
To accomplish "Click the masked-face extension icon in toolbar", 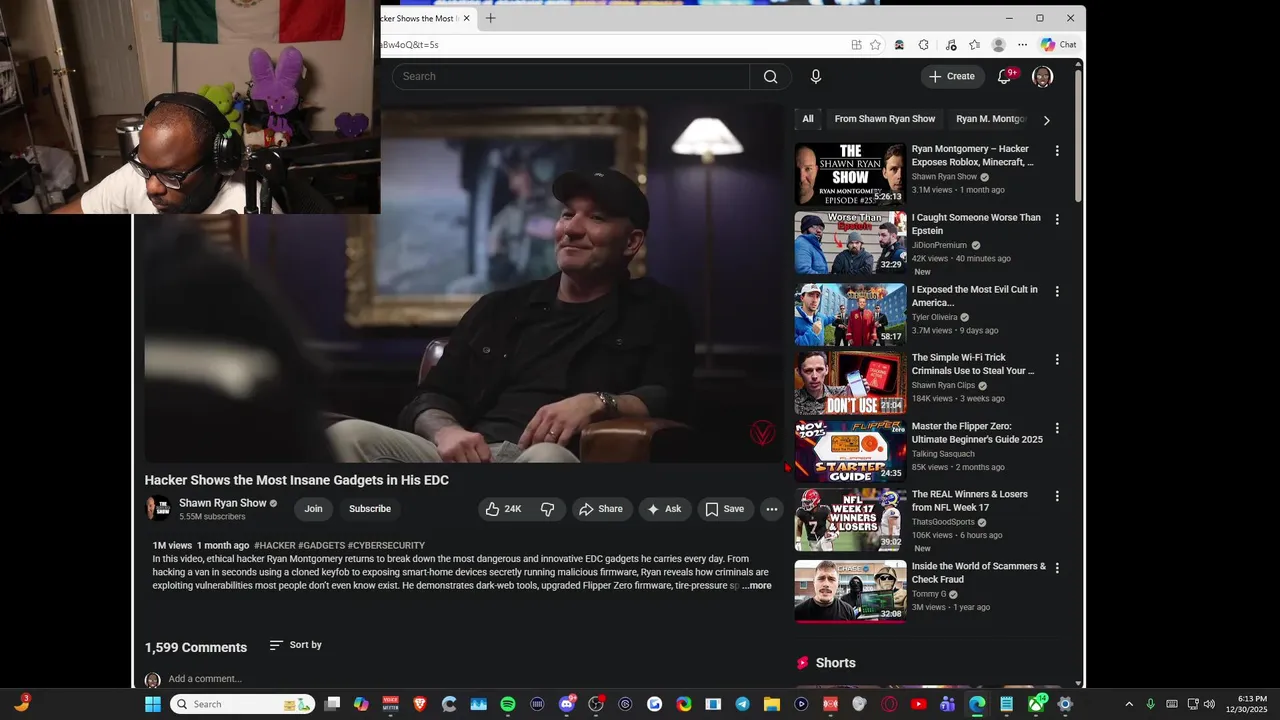I will click(899, 45).
